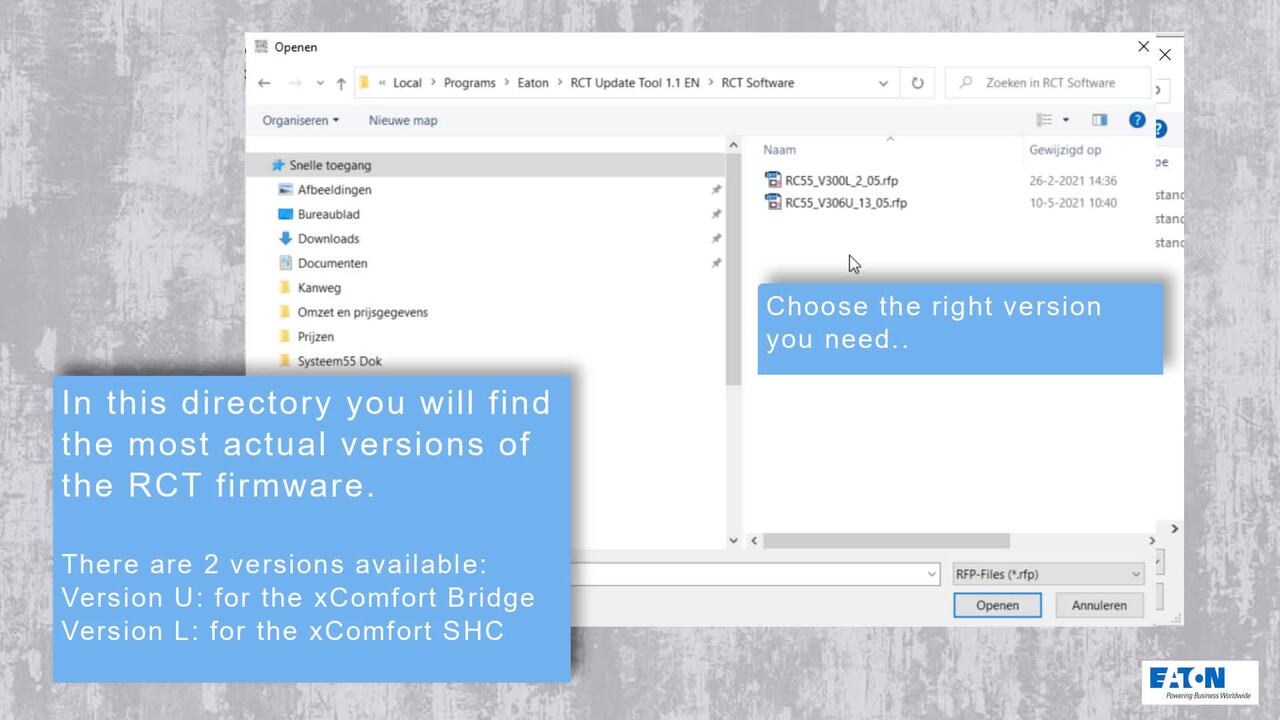Click the Annuleren button
This screenshot has height=720, width=1280.
tap(1099, 605)
